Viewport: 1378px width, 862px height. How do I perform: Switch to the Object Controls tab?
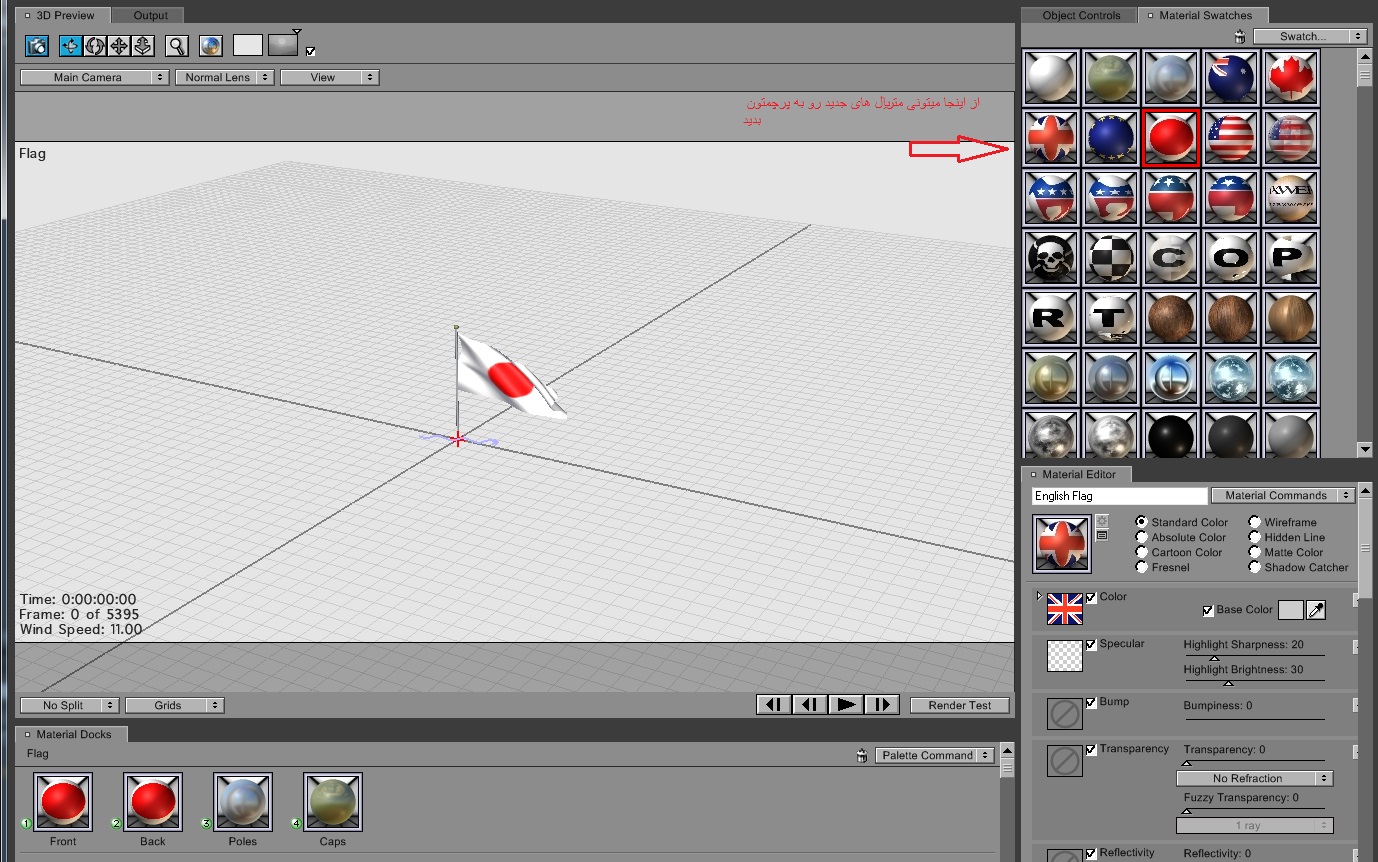coord(1081,15)
